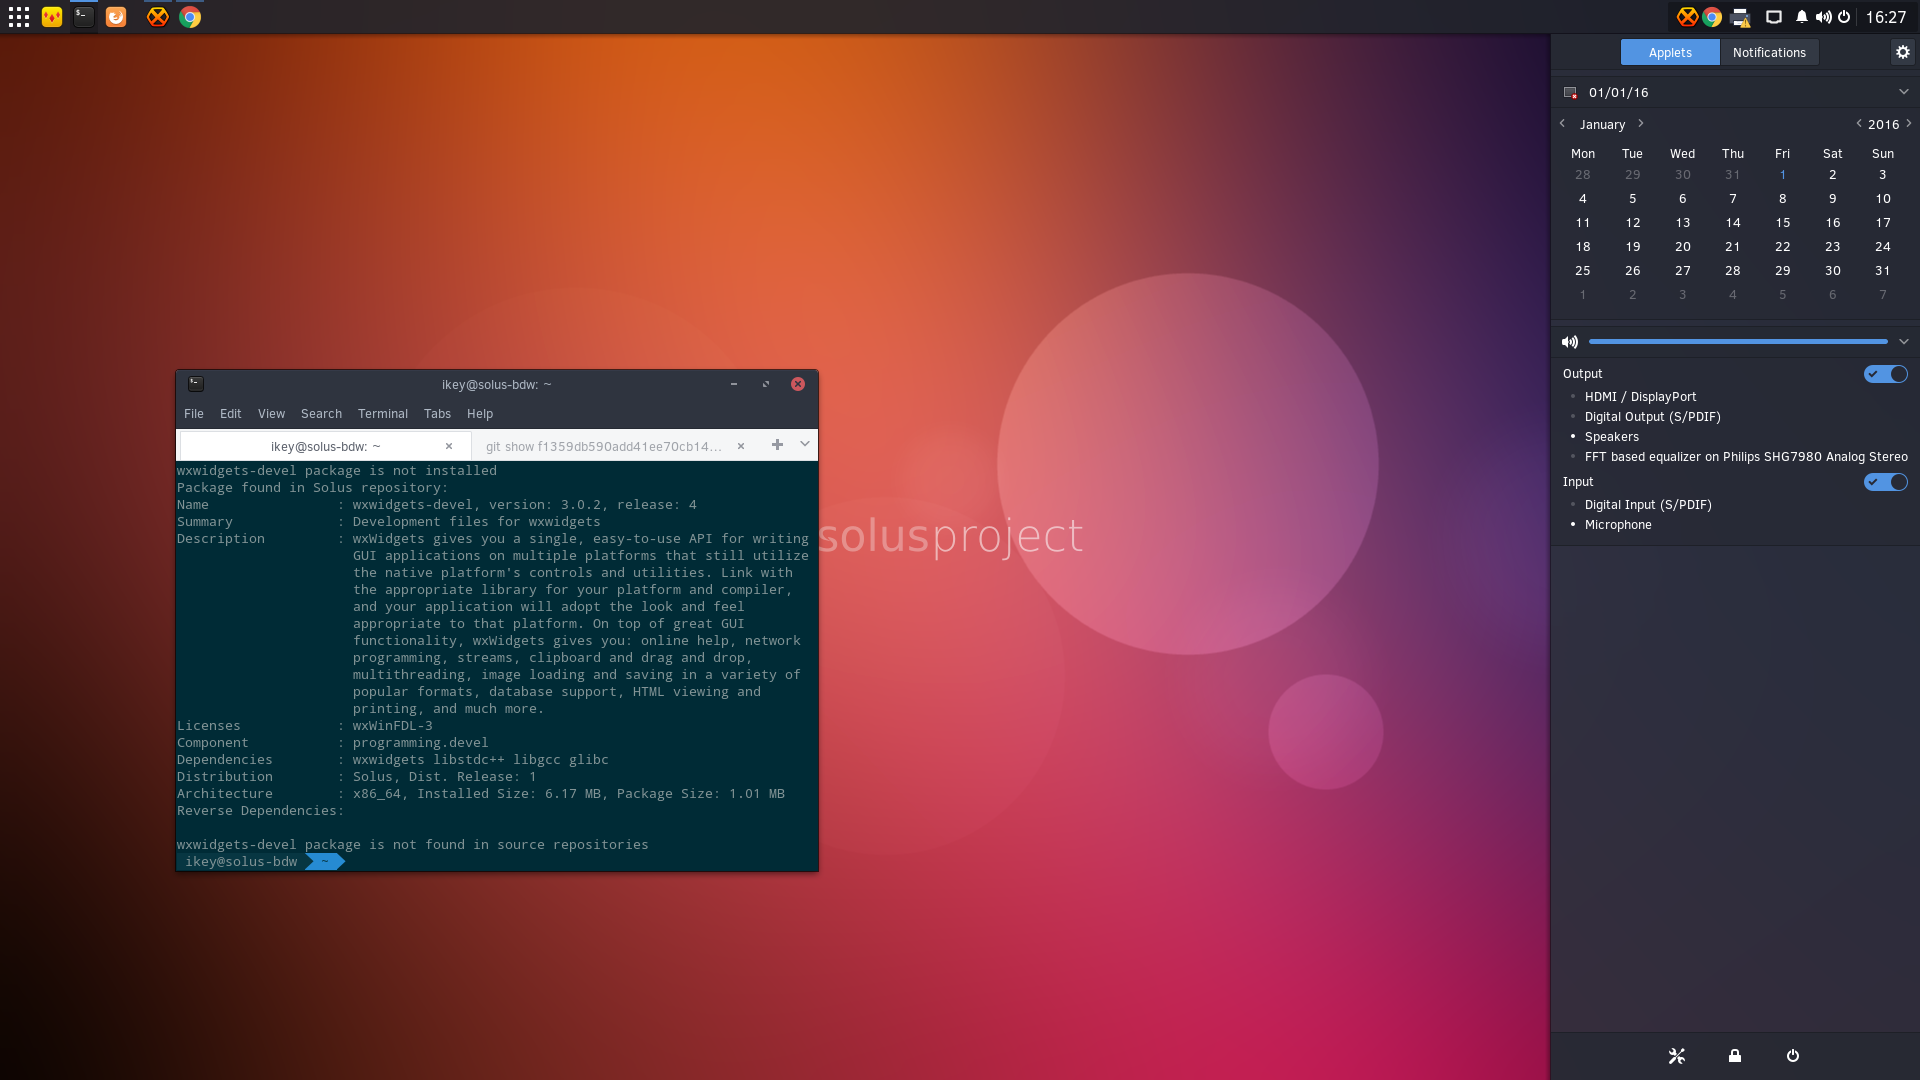Screen dimensions: 1920x1080
Task: Add a new terminal tab with plus icon
Action: [x=777, y=445]
